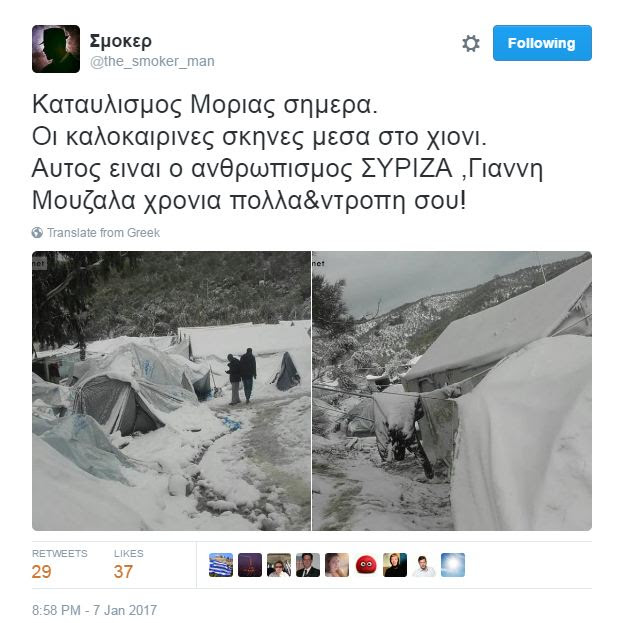620x623 pixels.
Task: View the 29 retweets list
Action: pyautogui.click(x=60, y=564)
